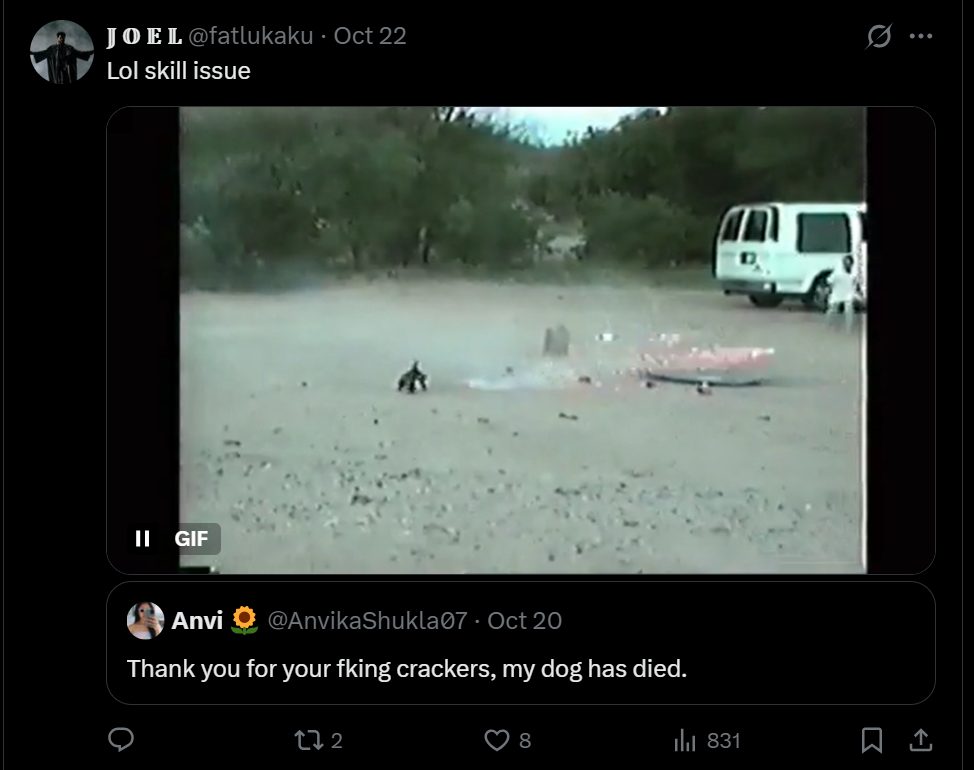View analytics showing 831 views
The image size is (974, 770).
point(707,740)
